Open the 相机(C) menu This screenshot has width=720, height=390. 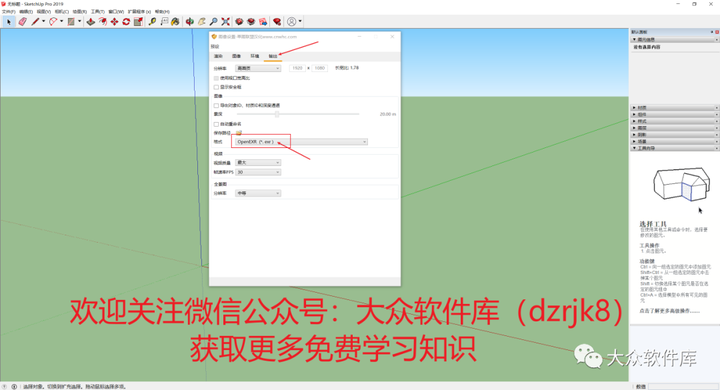(x=62, y=11)
